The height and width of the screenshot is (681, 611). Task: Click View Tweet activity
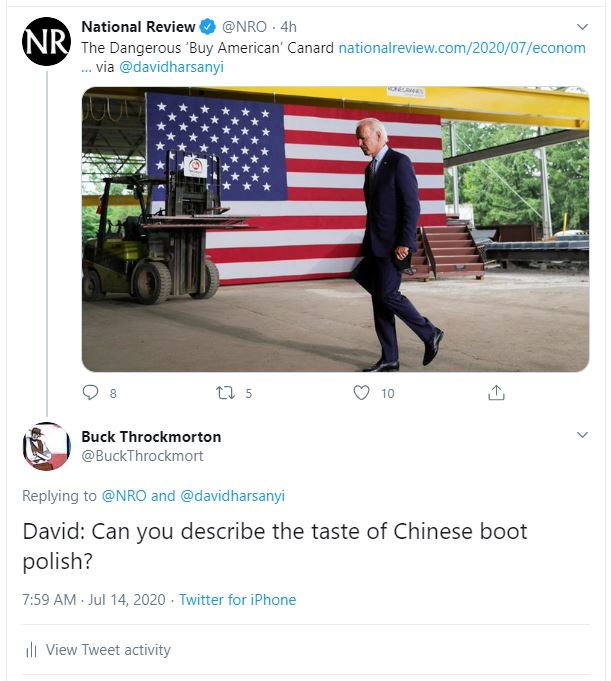108,650
